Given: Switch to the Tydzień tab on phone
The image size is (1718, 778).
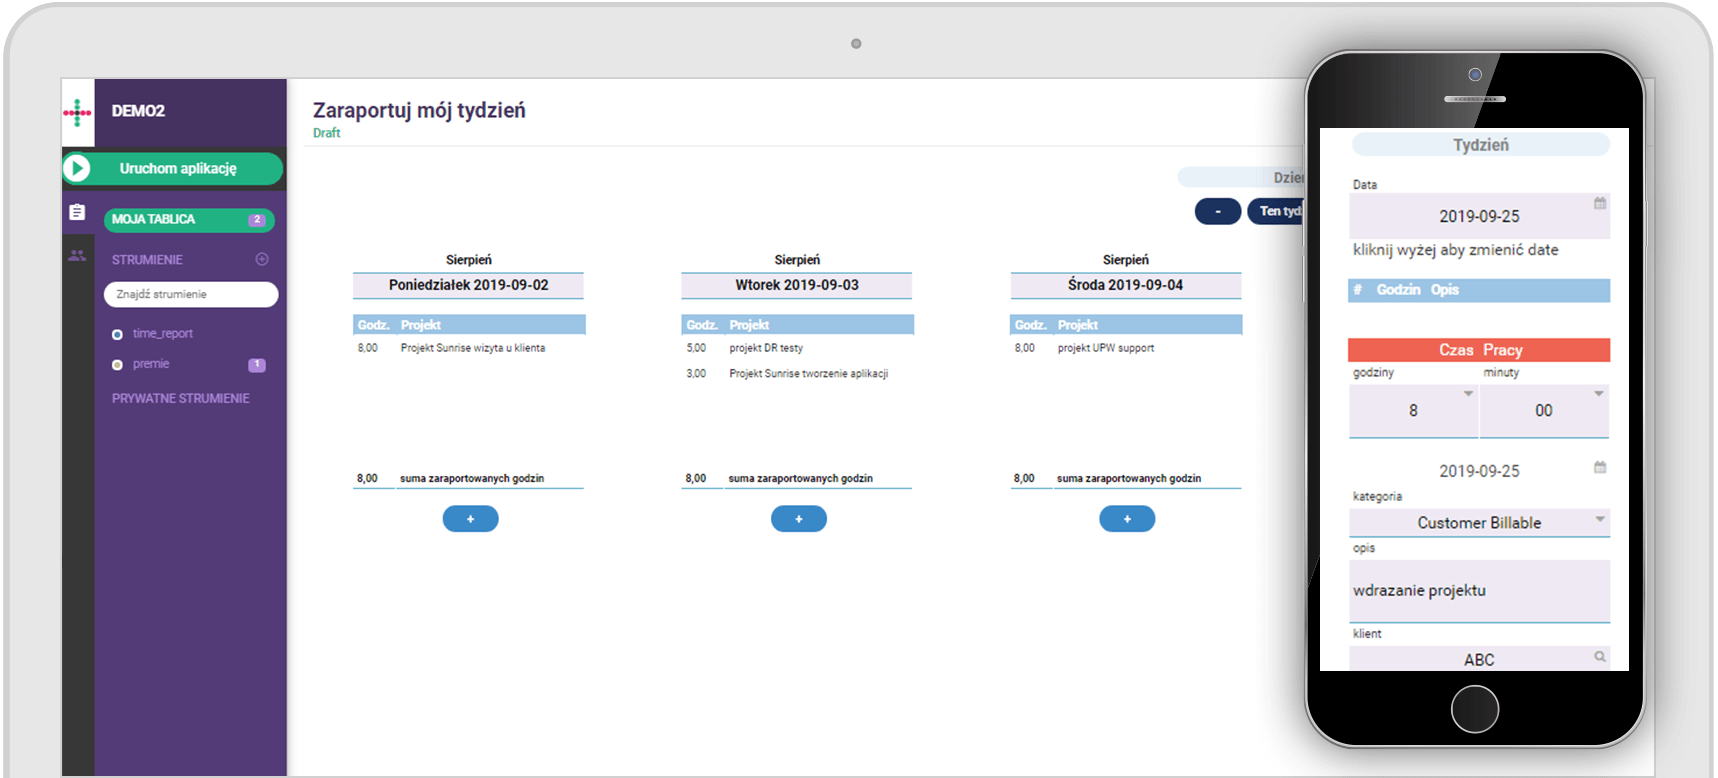Looking at the screenshot, I should pos(1480,145).
